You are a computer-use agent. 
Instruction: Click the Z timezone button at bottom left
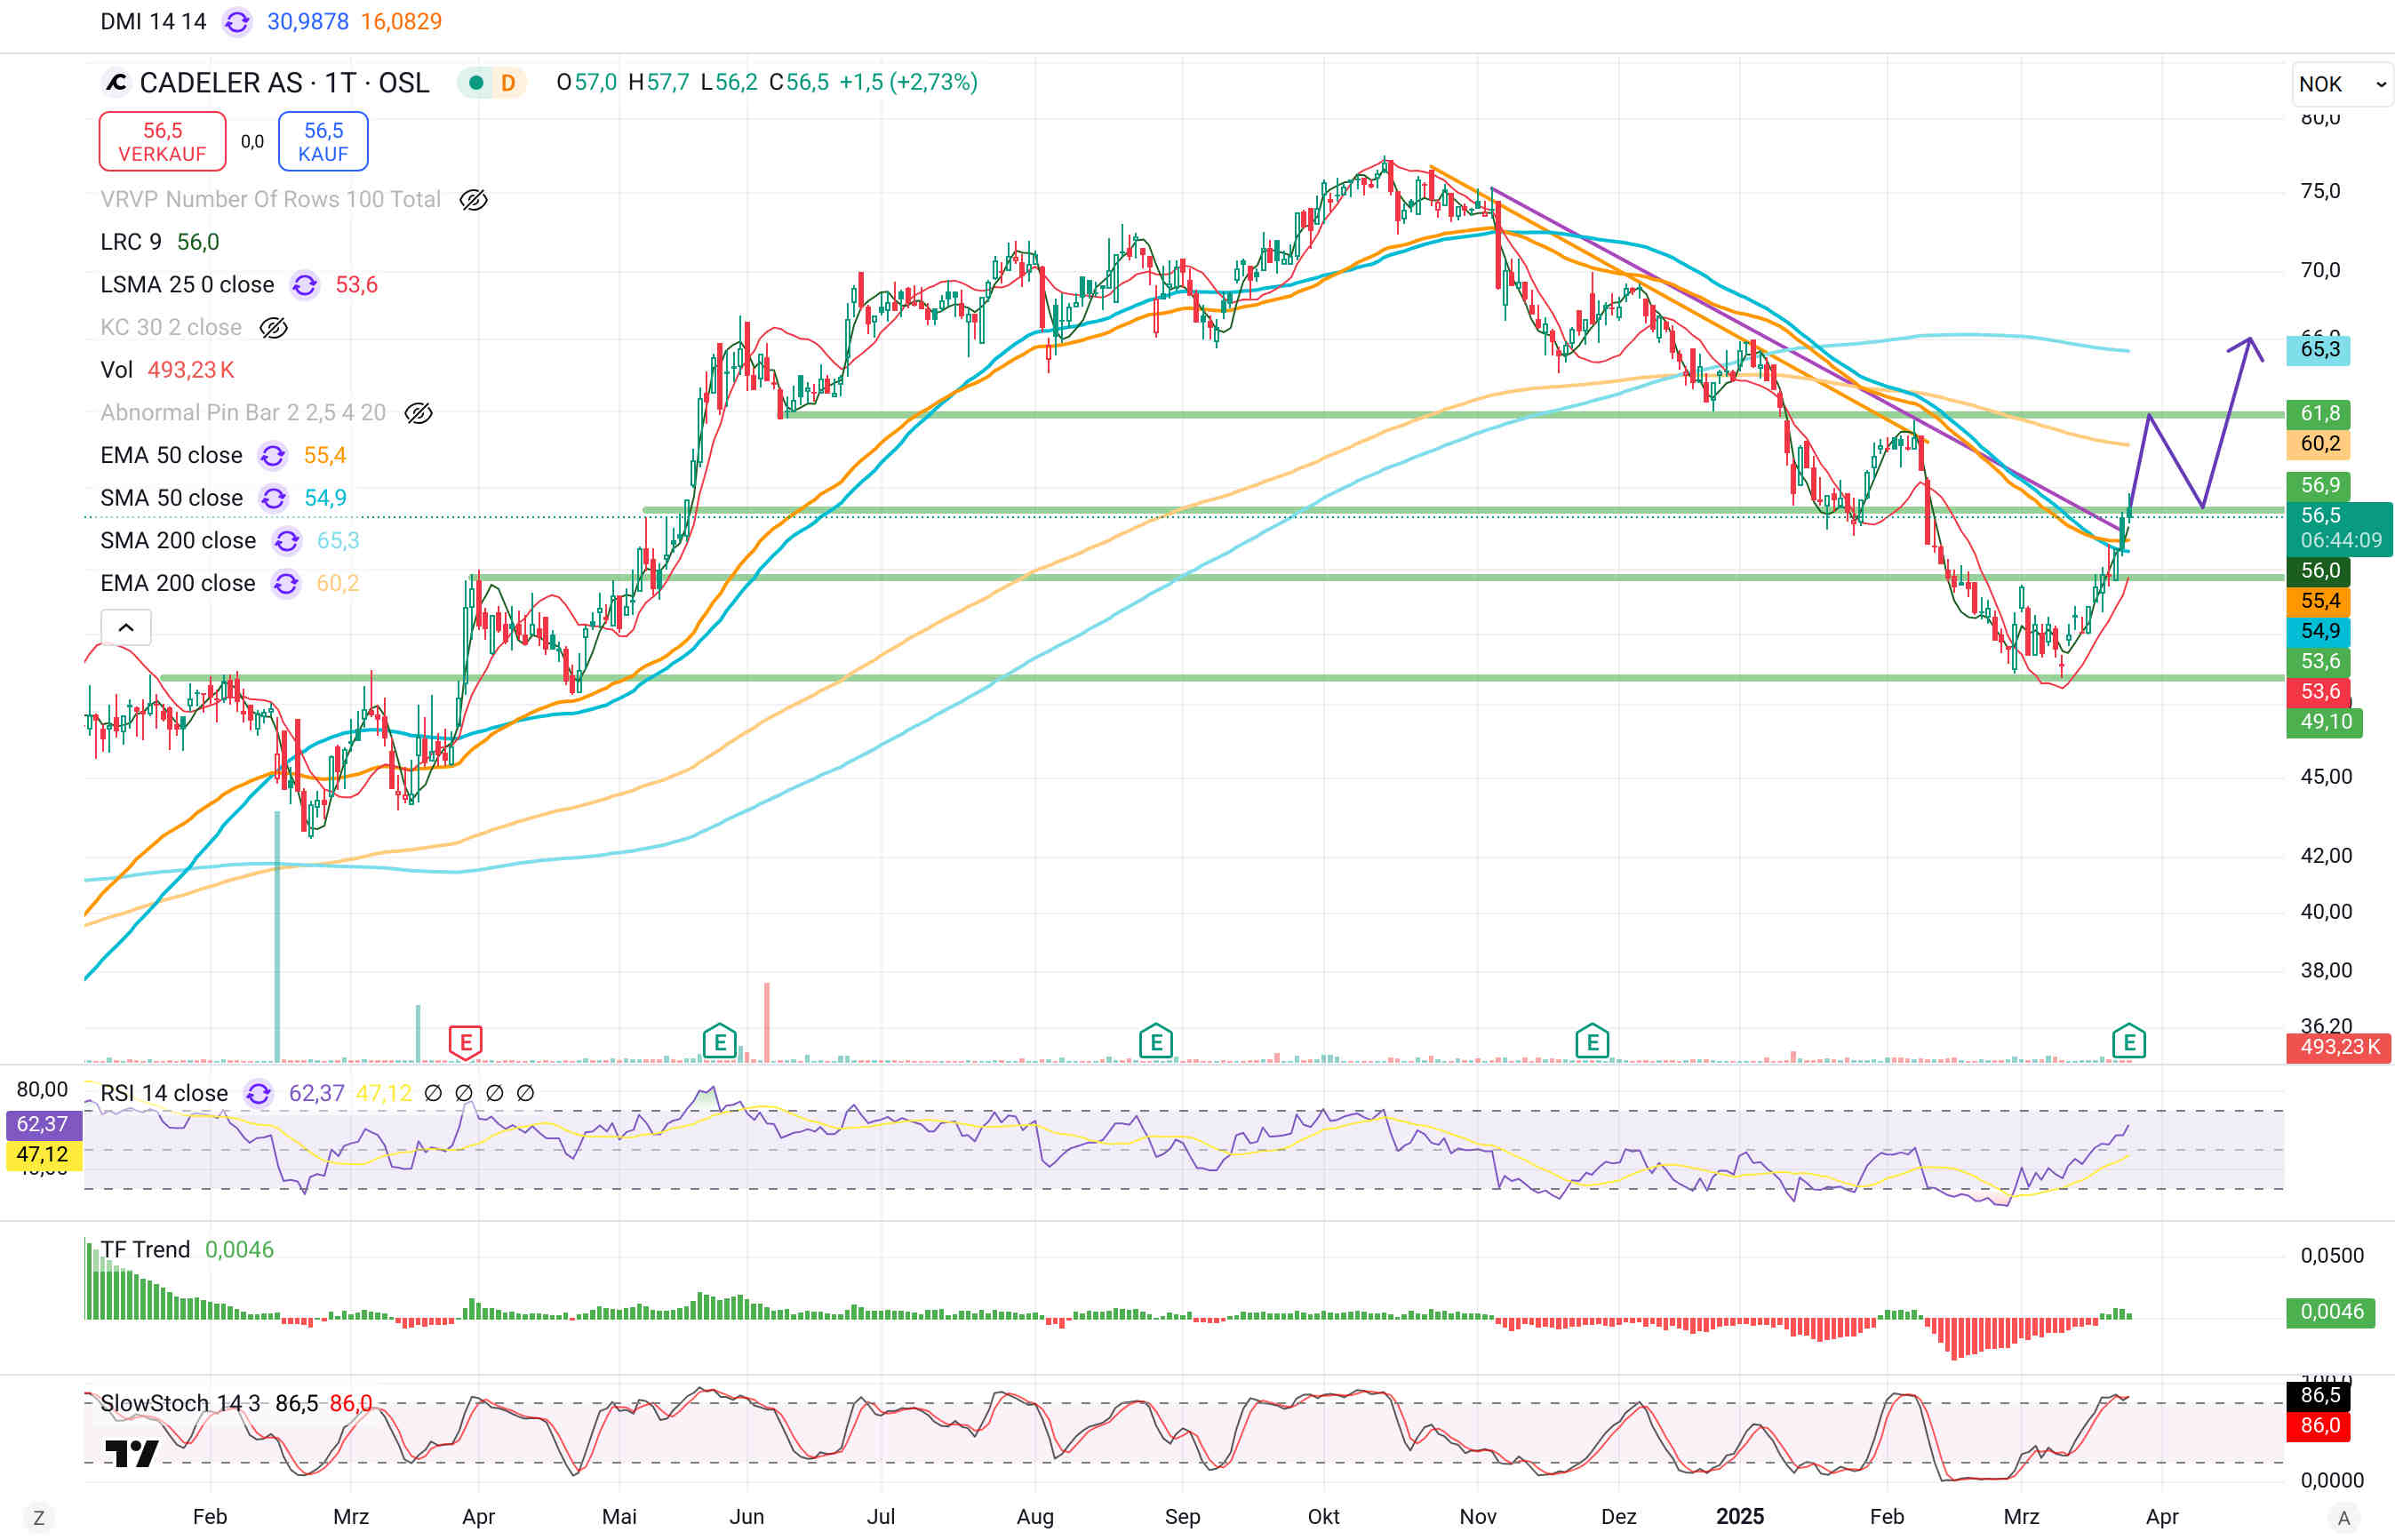(39, 1517)
